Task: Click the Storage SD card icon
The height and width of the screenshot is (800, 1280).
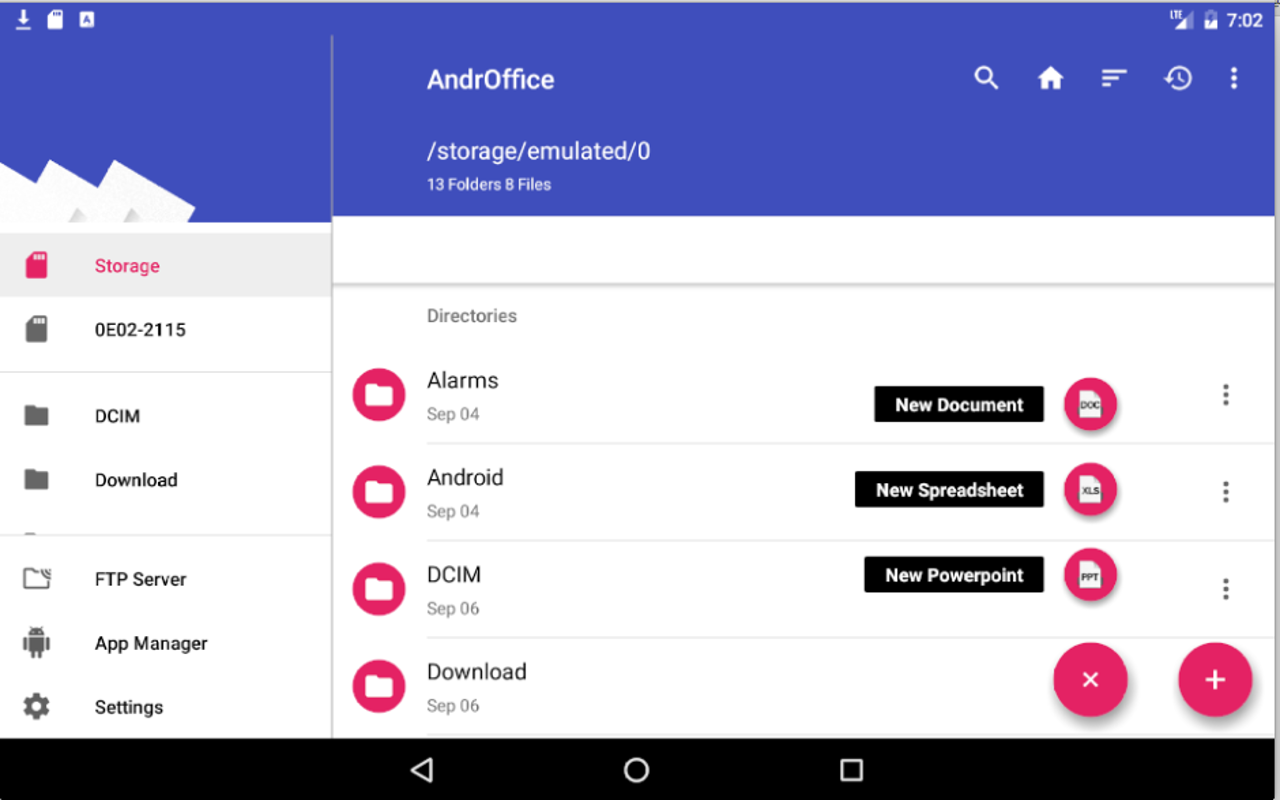Action: [37, 265]
